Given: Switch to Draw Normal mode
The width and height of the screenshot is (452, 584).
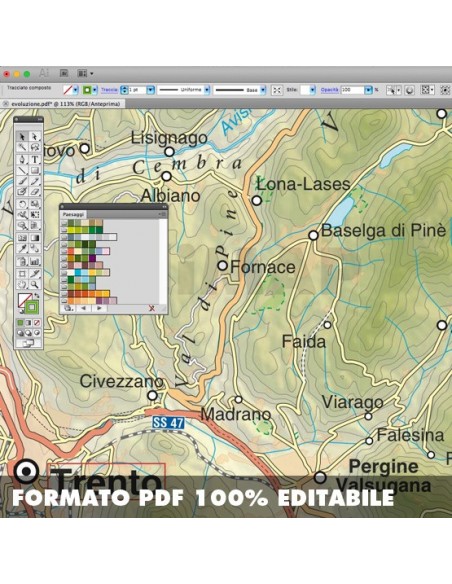Looking at the screenshot, I should [x=20, y=332].
